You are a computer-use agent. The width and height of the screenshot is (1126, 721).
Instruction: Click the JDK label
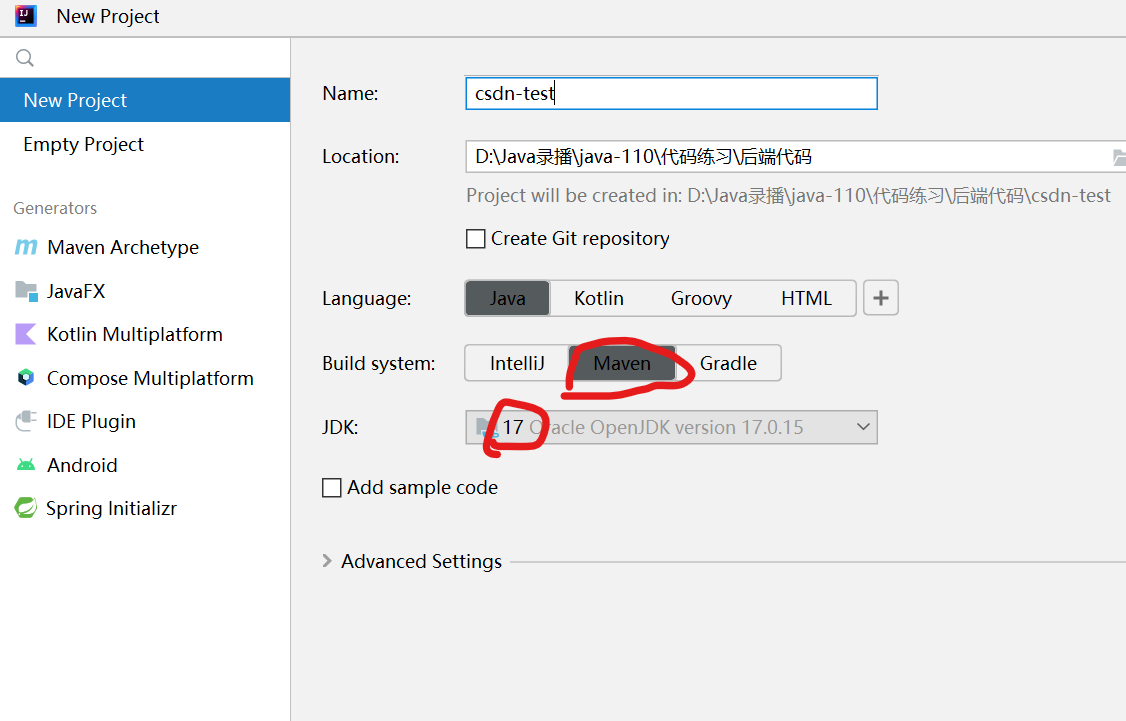340,427
